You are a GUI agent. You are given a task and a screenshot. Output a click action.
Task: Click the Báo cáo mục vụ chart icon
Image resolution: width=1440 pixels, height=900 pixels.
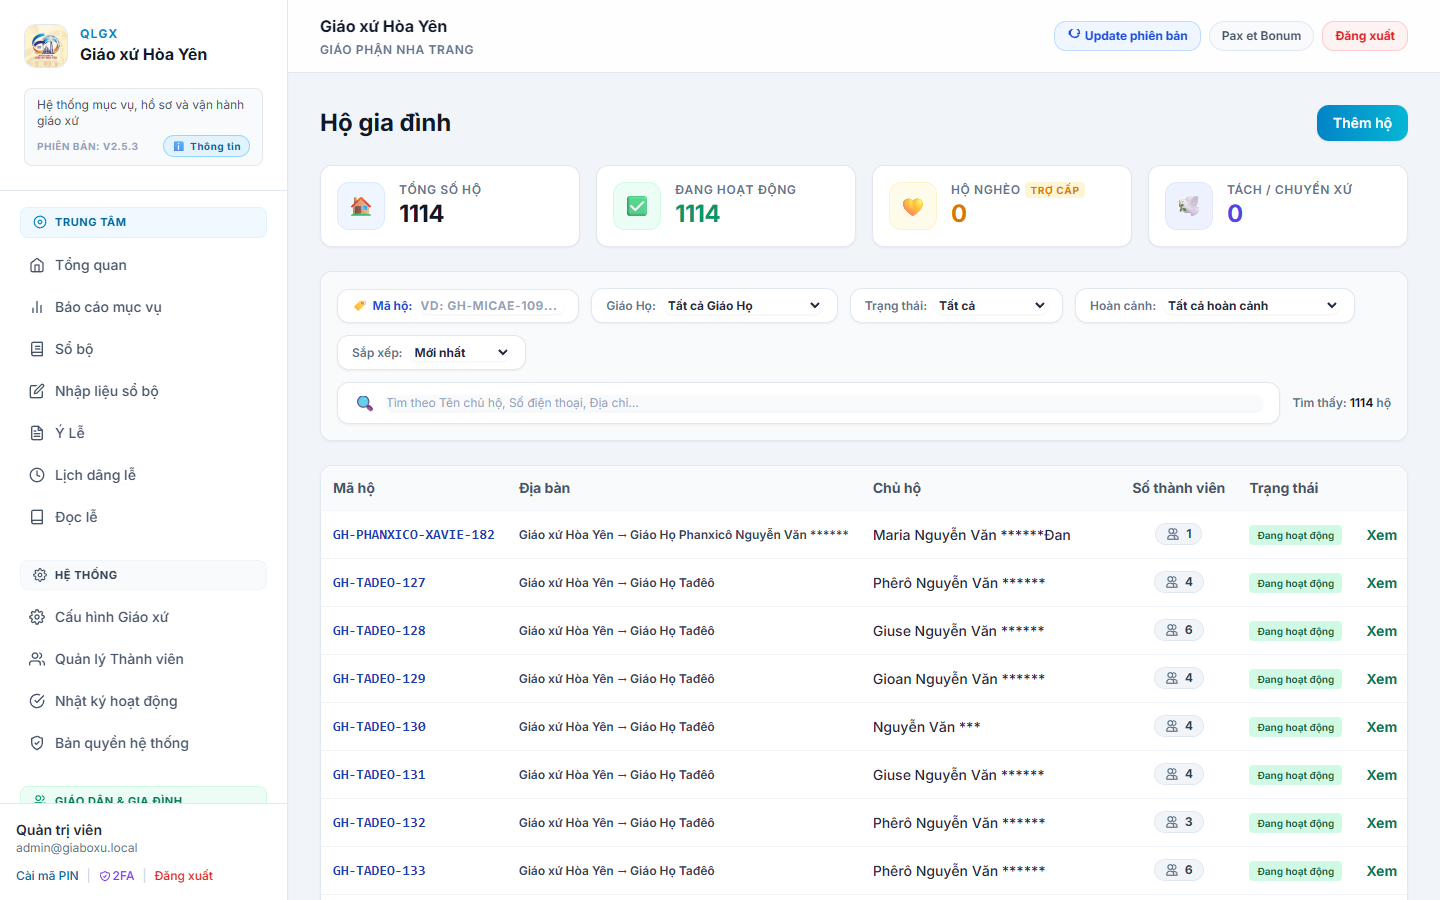coord(37,307)
